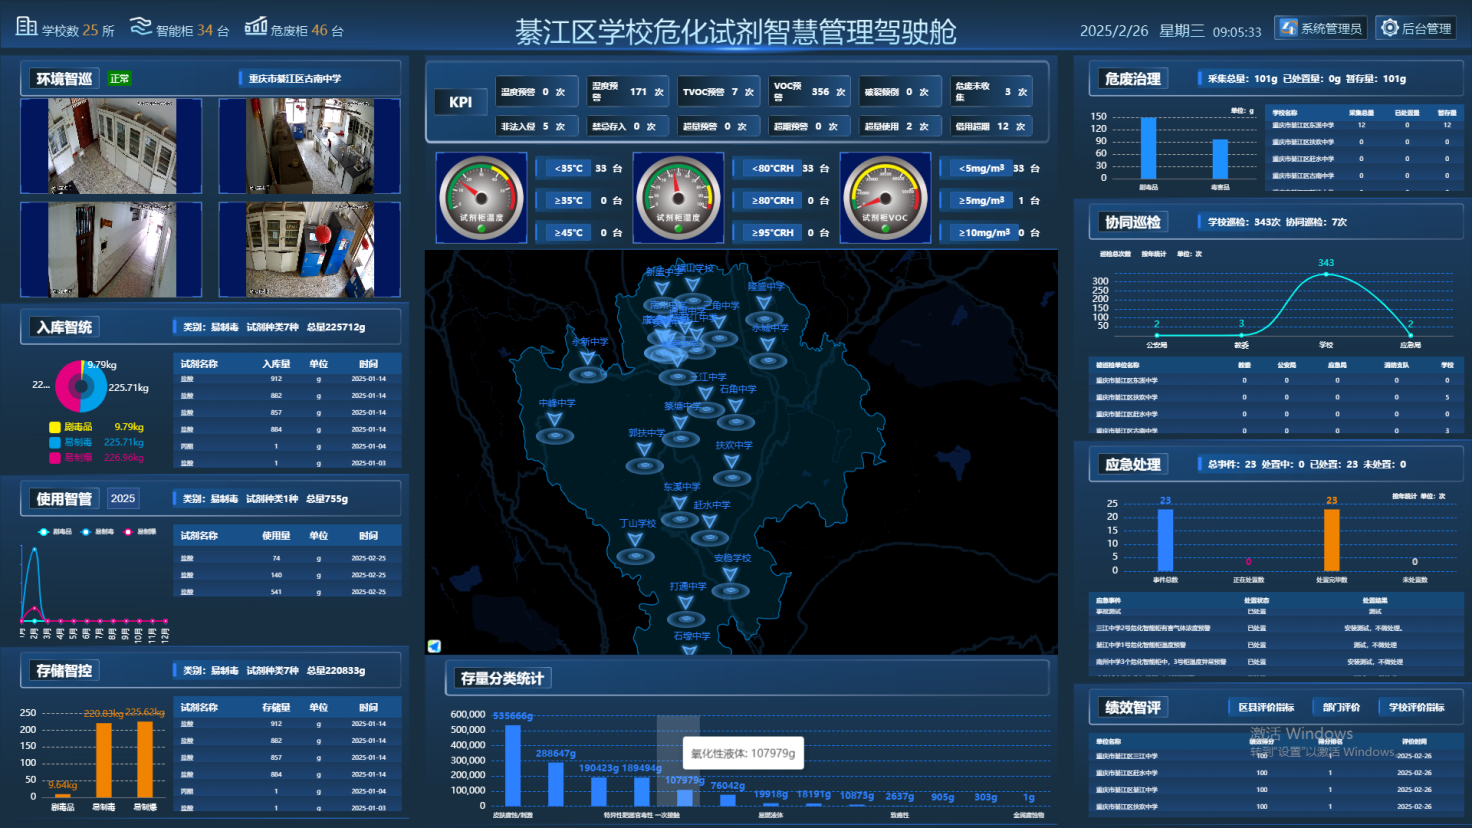Open the 2025 year selector in 使用智管

pos(123,498)
